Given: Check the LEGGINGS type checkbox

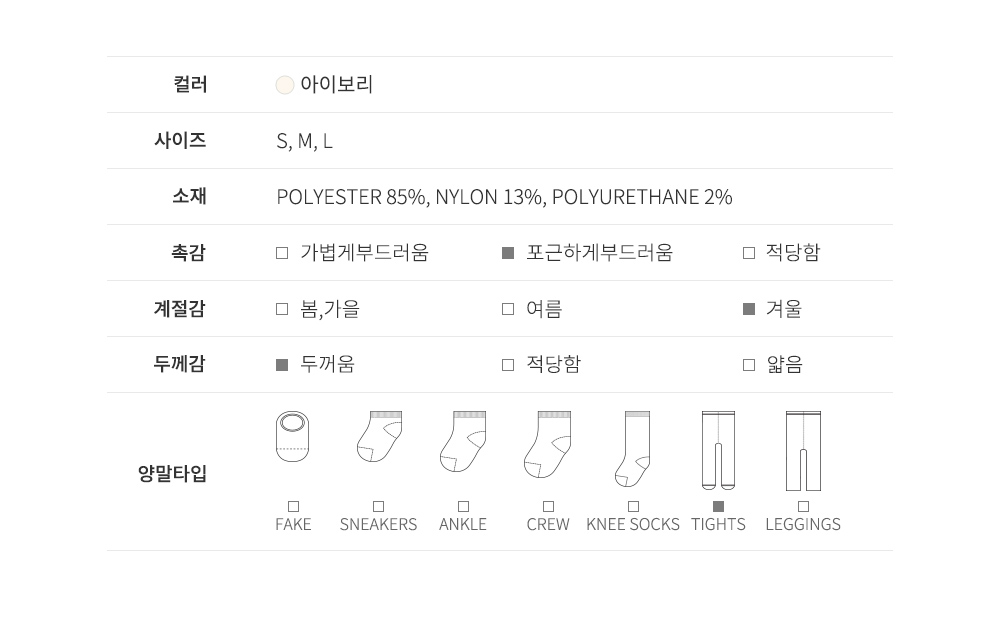Looking at the screenshot, I should [803, 507].
